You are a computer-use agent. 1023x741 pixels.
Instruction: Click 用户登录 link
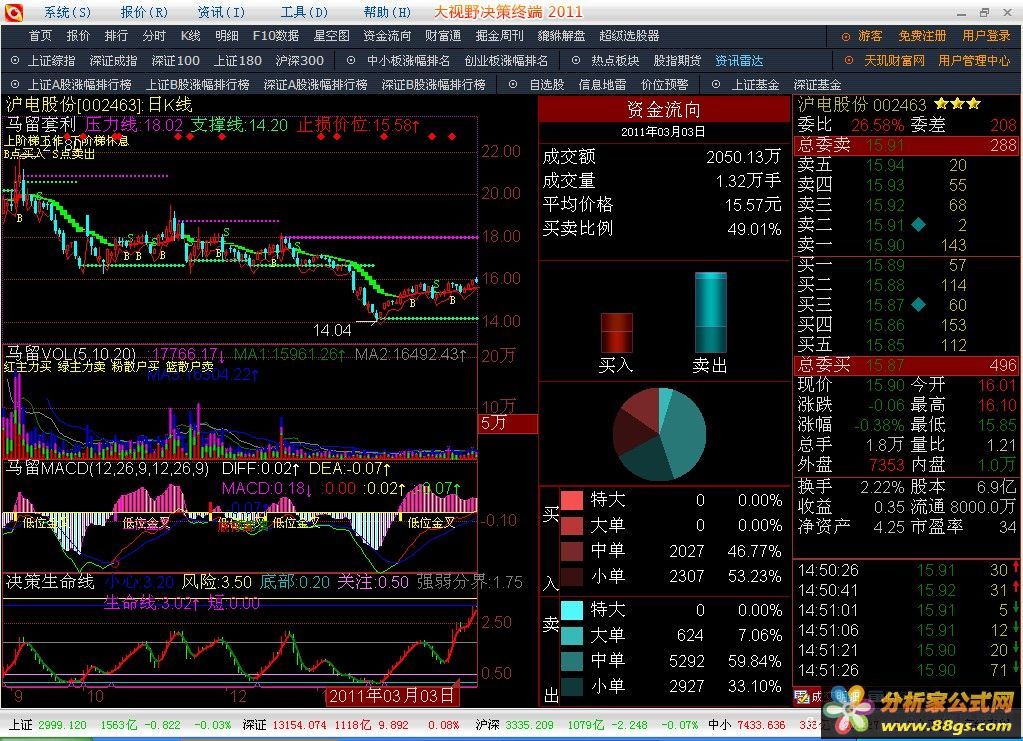coord(986,37)
